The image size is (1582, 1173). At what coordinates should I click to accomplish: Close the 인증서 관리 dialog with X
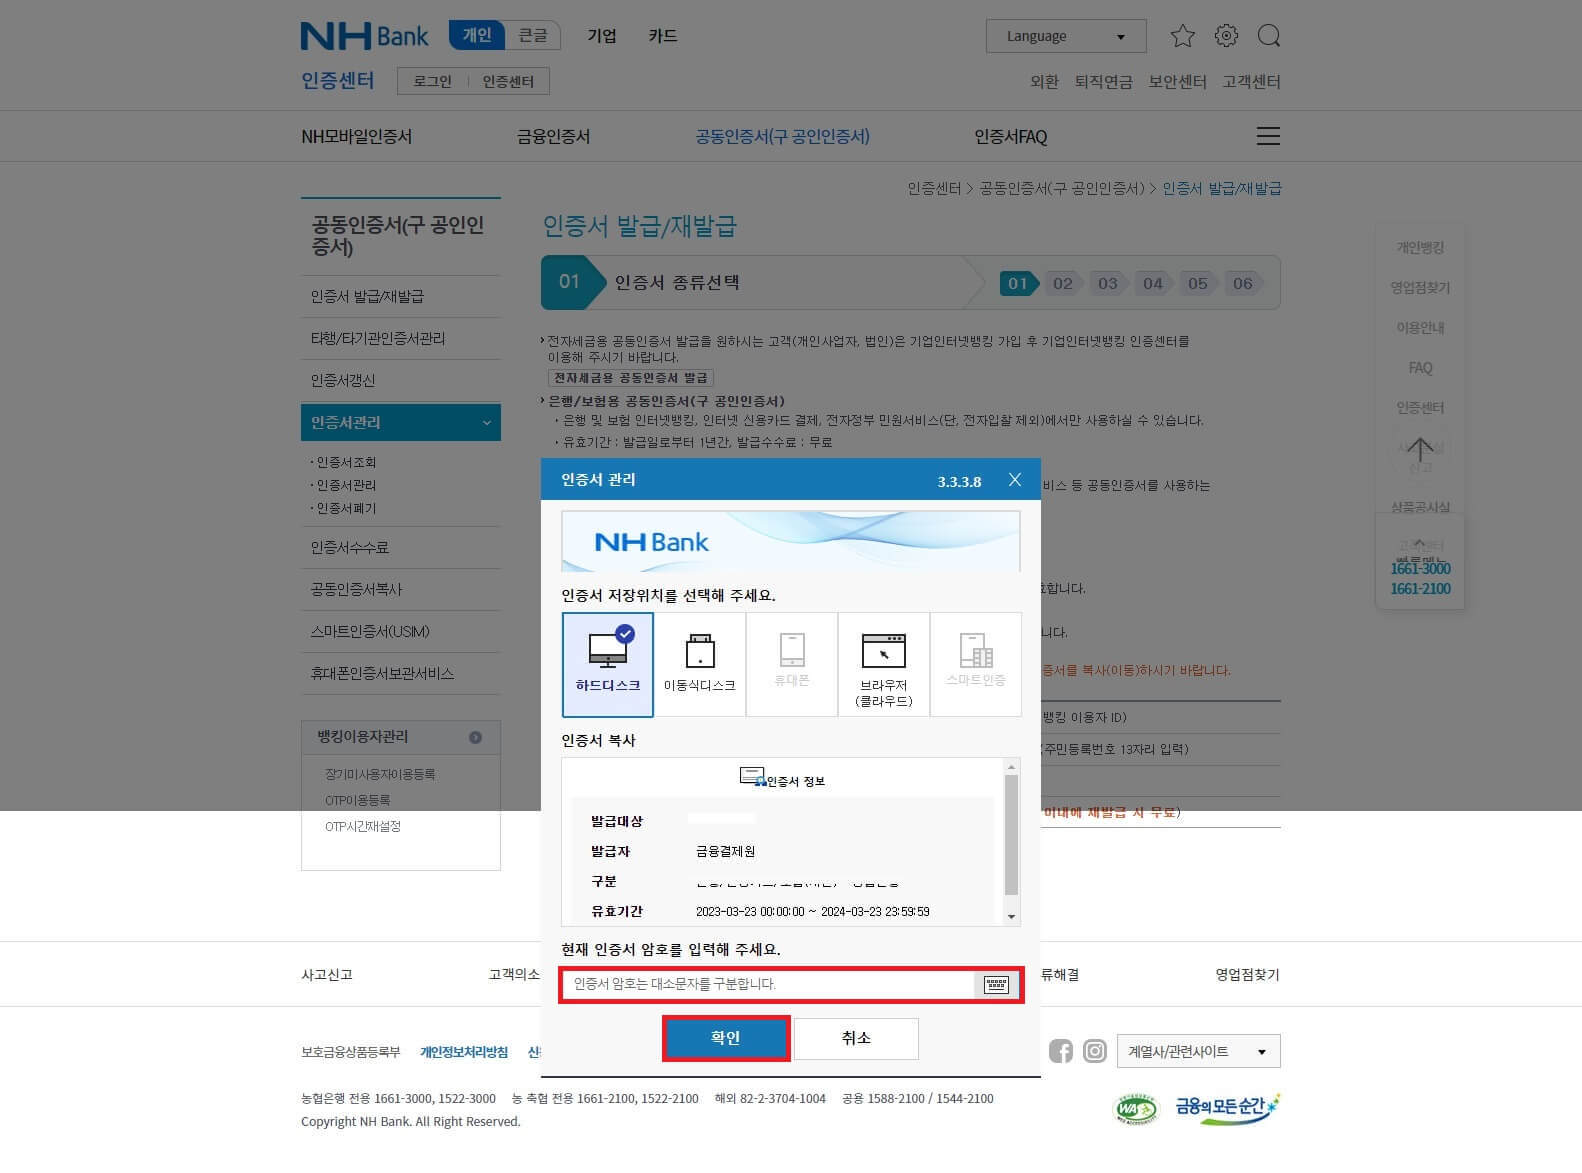(1014, 480)
